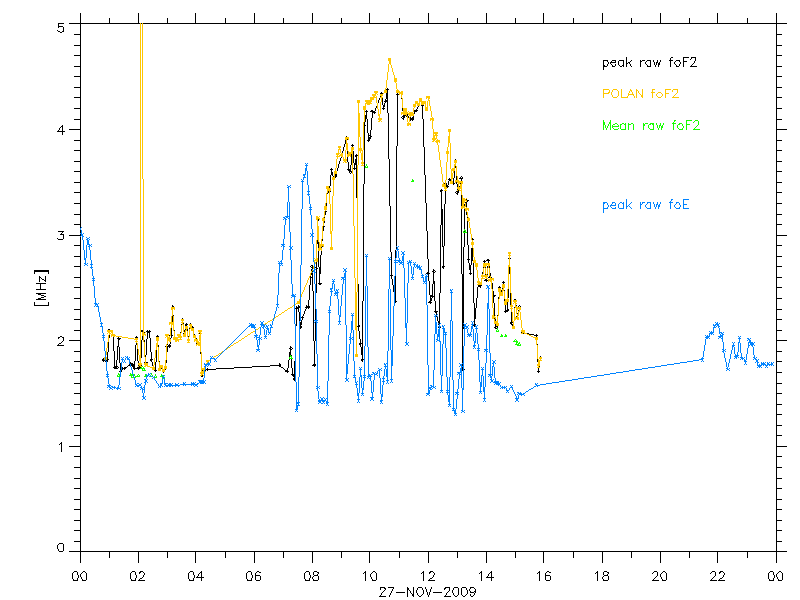Click the x-axis hour label '12'

pos(428,577)
